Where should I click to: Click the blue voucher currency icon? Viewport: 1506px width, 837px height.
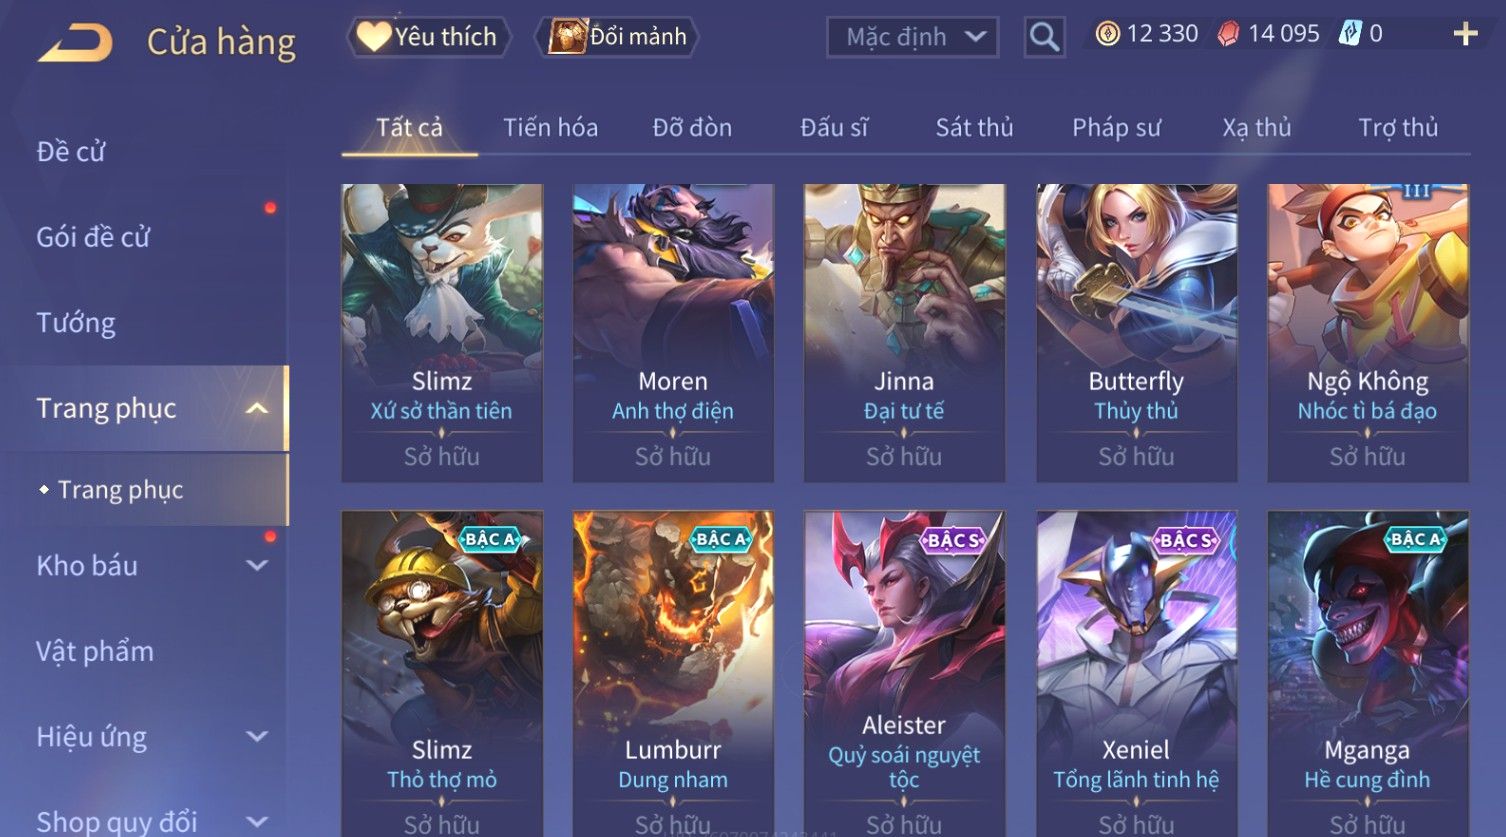pyautogui.click(x=1351, y=34)
